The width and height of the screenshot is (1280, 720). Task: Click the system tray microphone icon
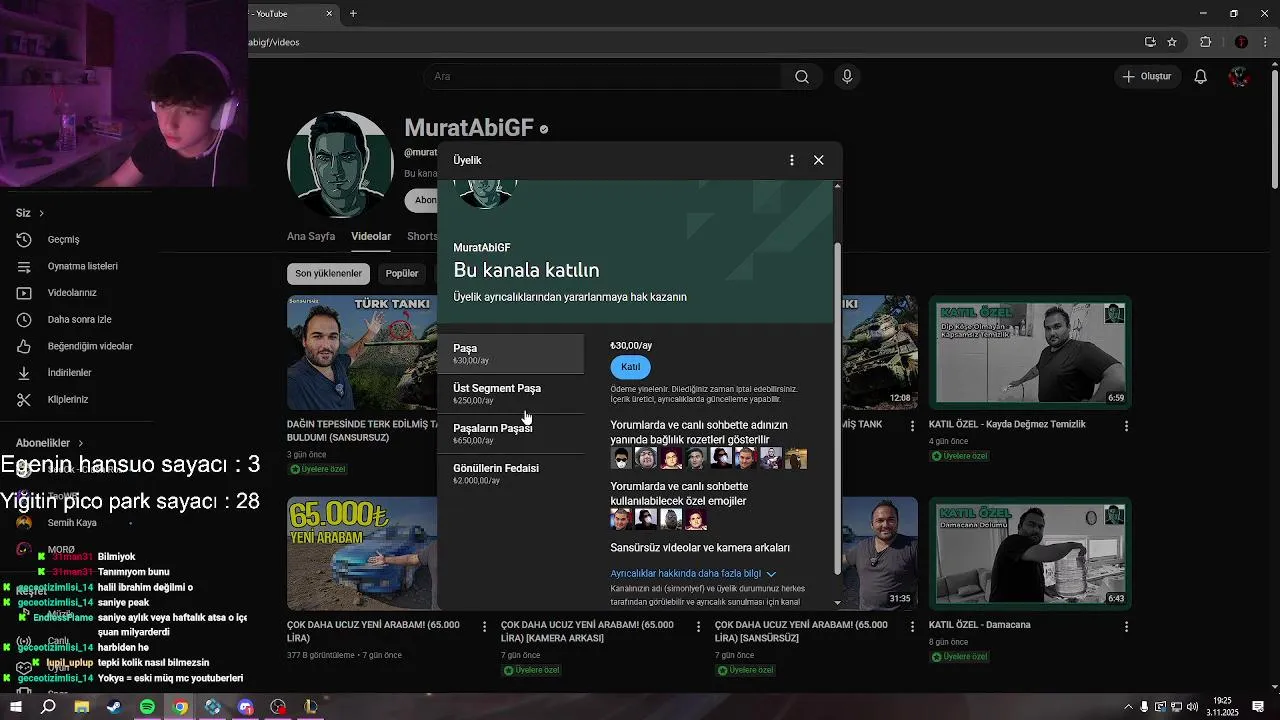1144,707
